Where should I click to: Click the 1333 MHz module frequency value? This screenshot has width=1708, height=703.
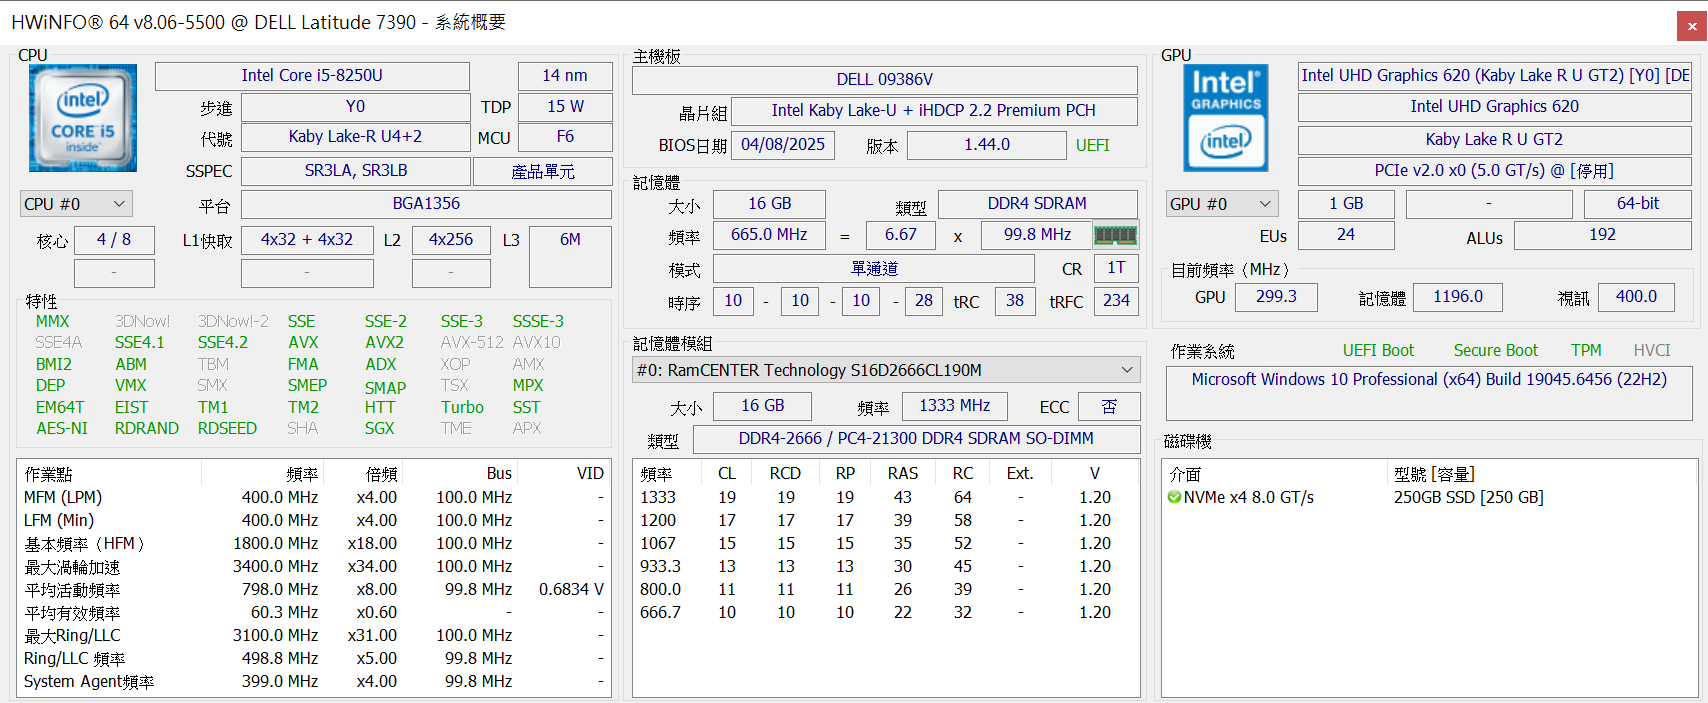pos(955,406)
